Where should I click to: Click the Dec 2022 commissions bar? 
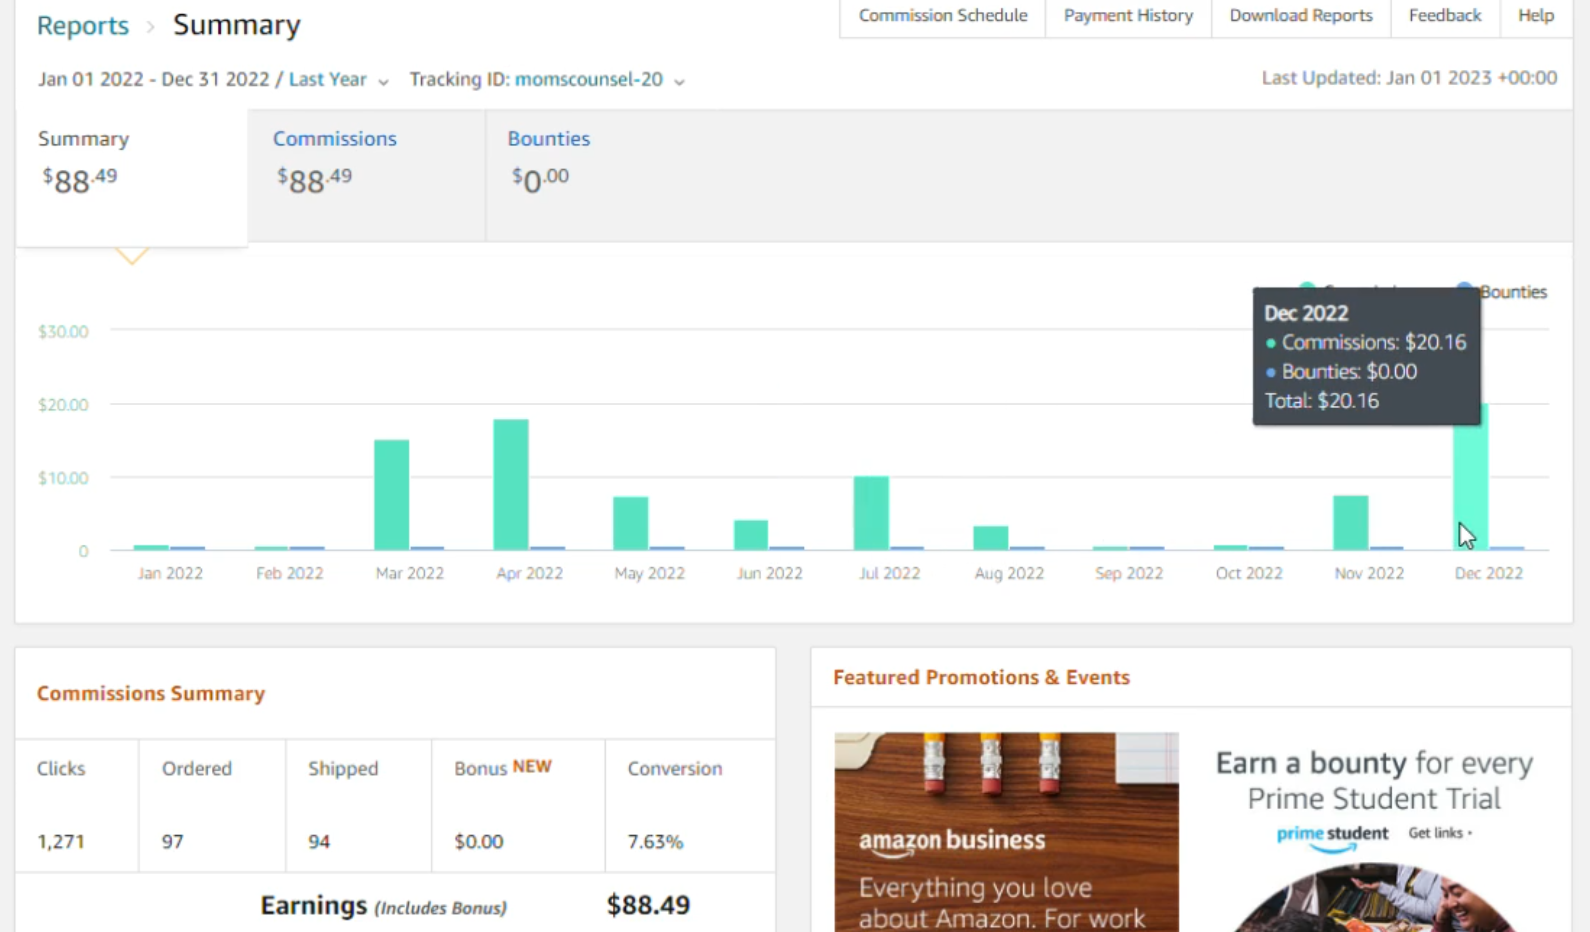tap(1471, 477)
